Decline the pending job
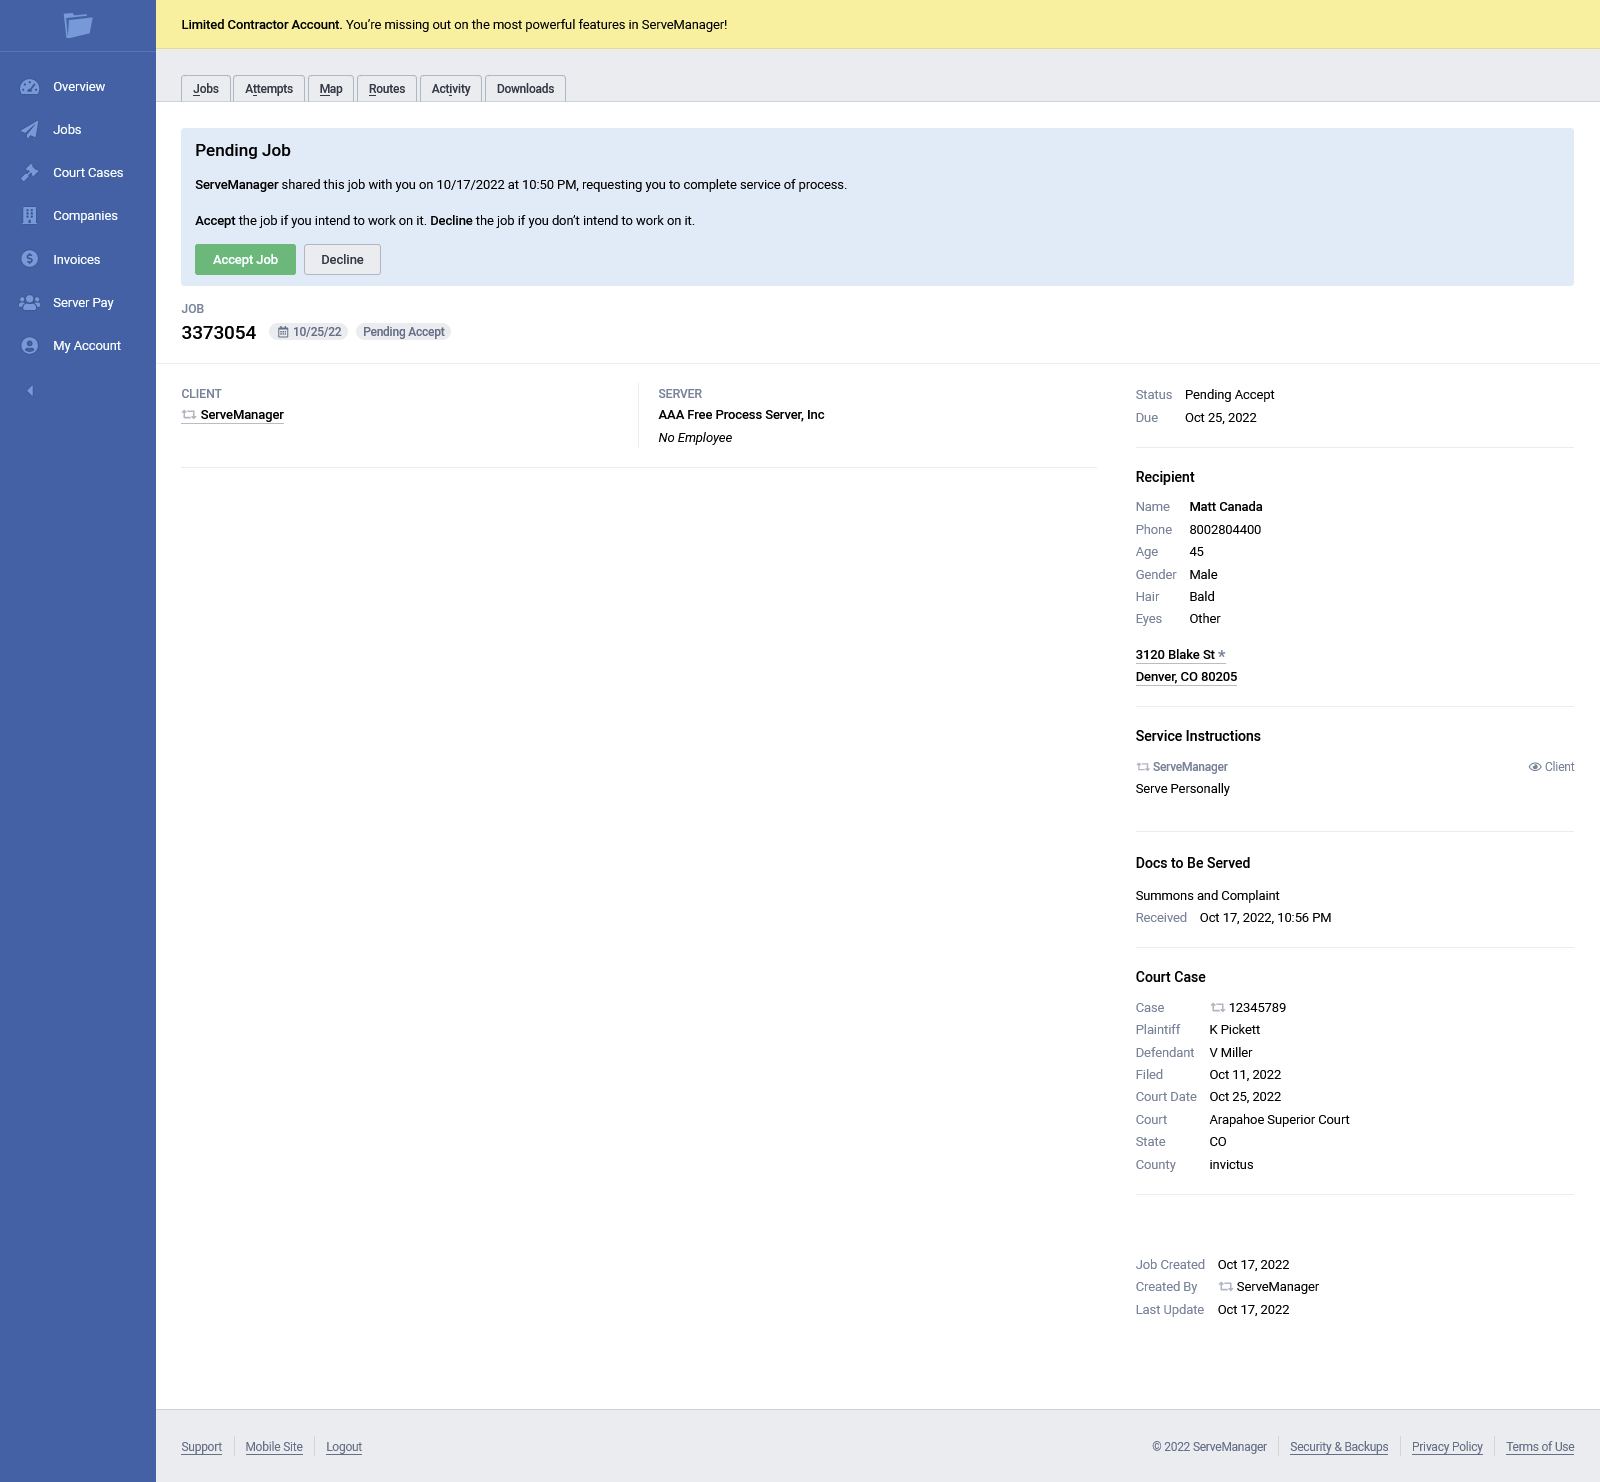 click(x=342, y=260)
